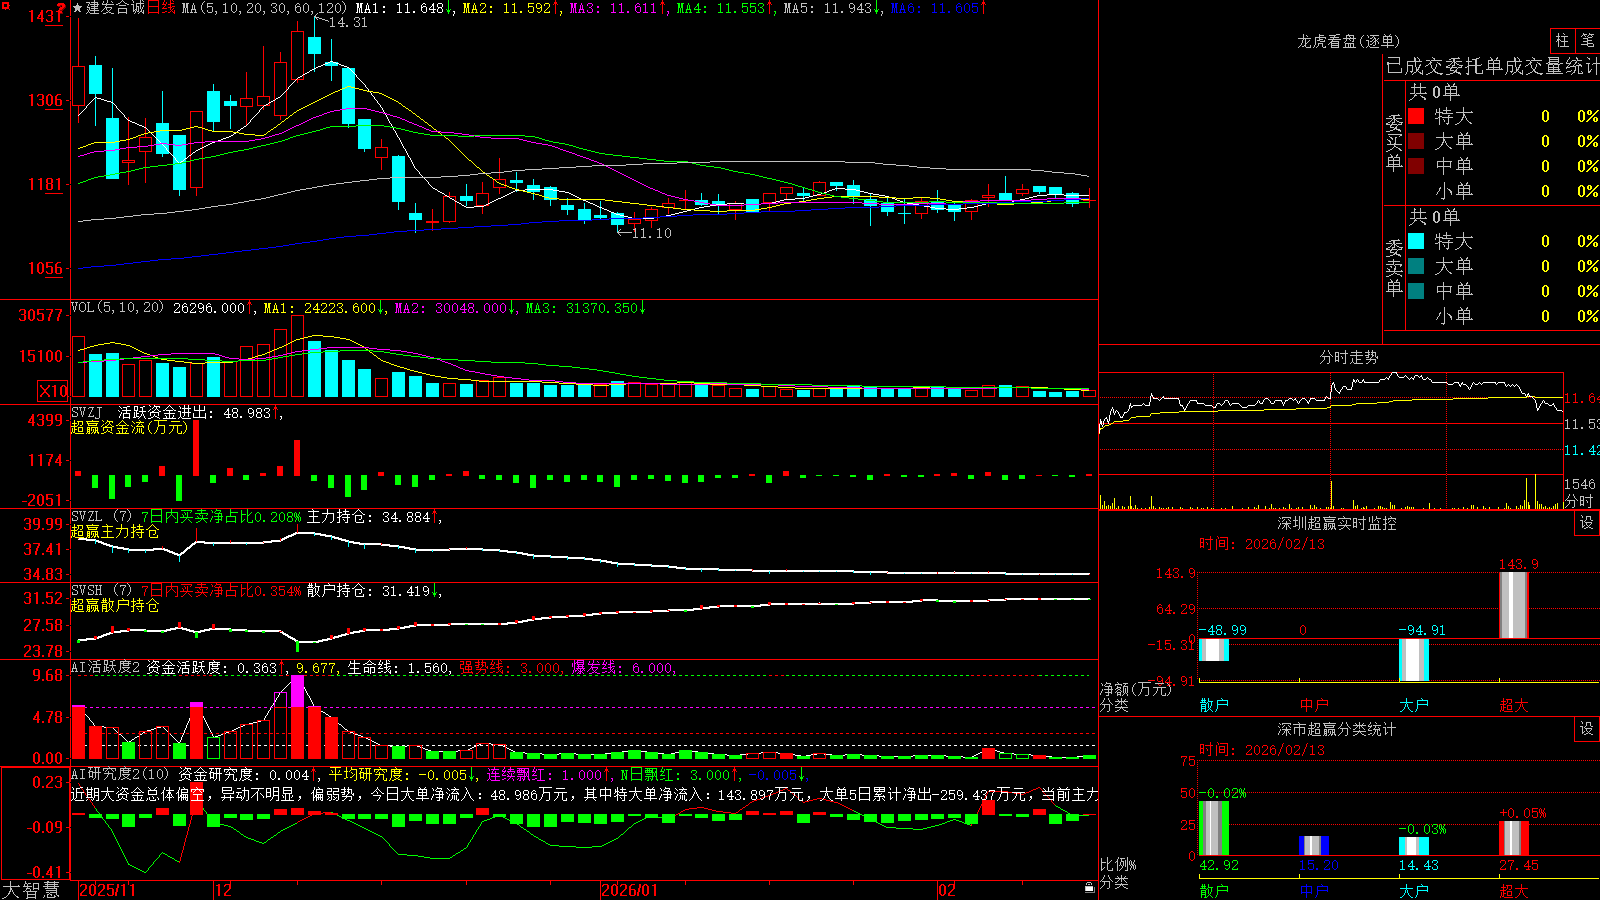Select the 龙虎看盘(逐单) panel title
This screenshot has height=900, width=1600.
1348,41
